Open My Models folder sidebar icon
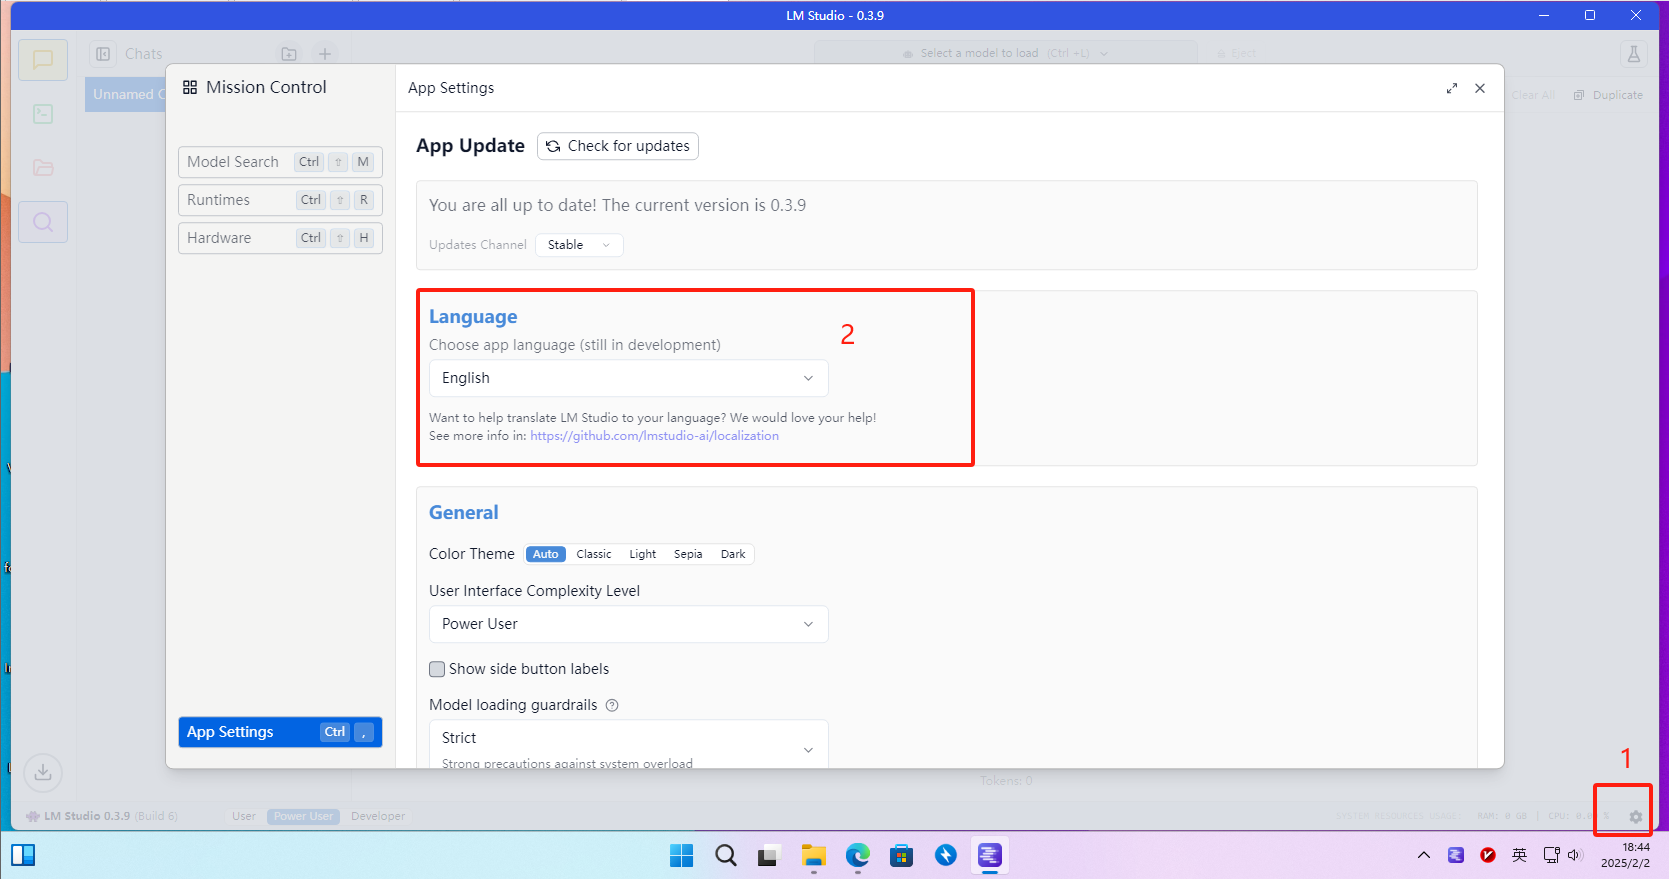The height and width of the screenshot is (879, 1669). (x=43, y=168)
